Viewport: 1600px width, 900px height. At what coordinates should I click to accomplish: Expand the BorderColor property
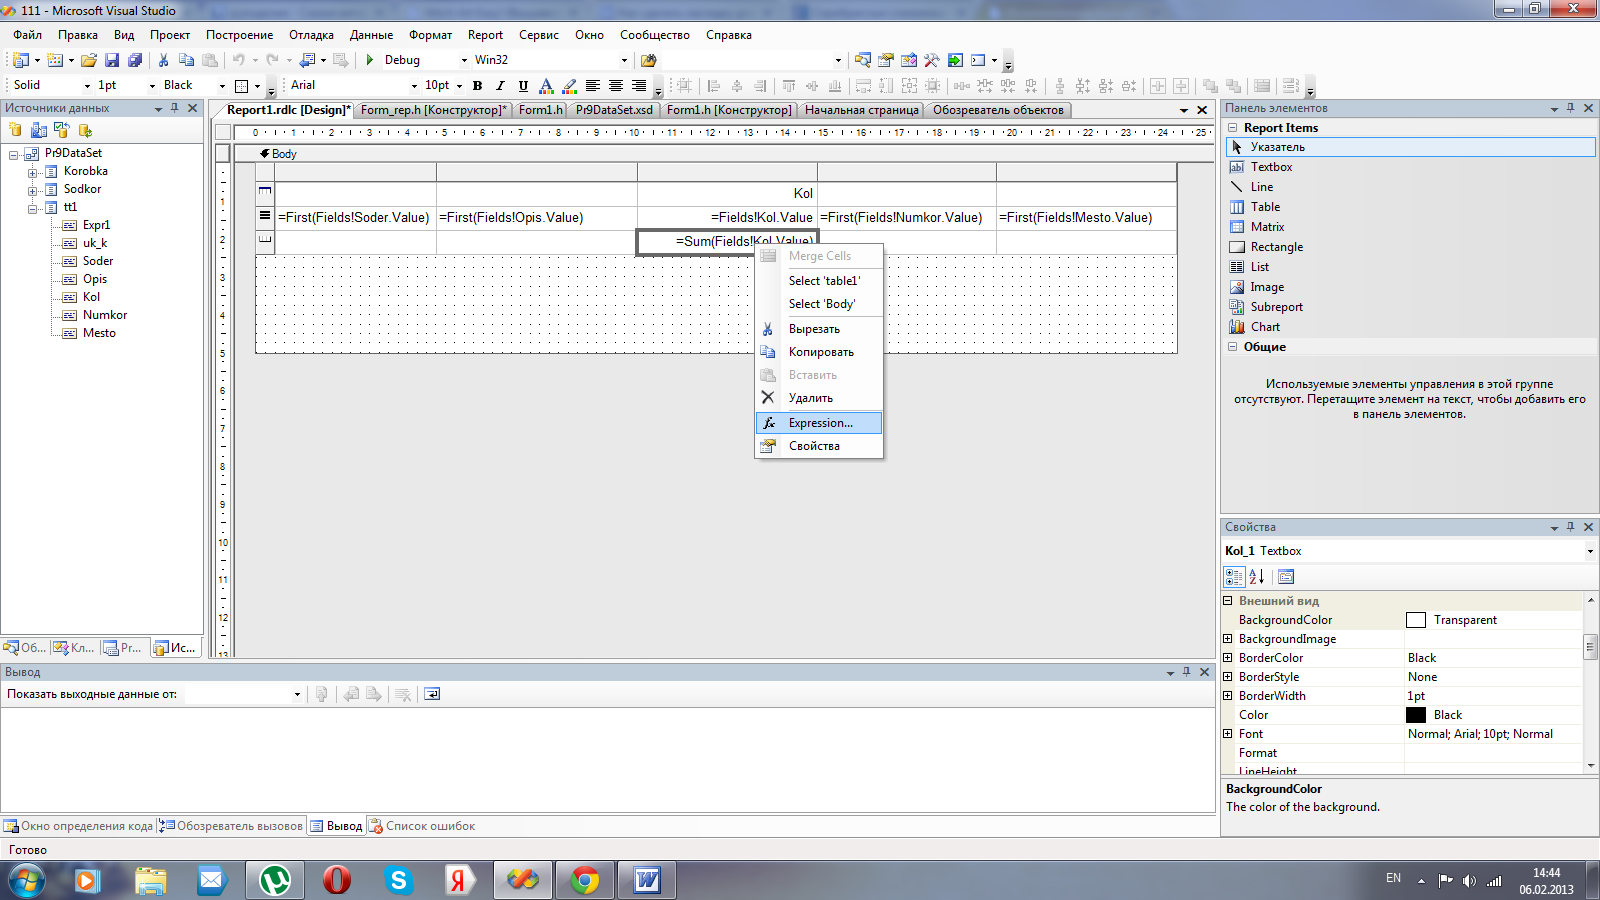tap(1228, 658)
